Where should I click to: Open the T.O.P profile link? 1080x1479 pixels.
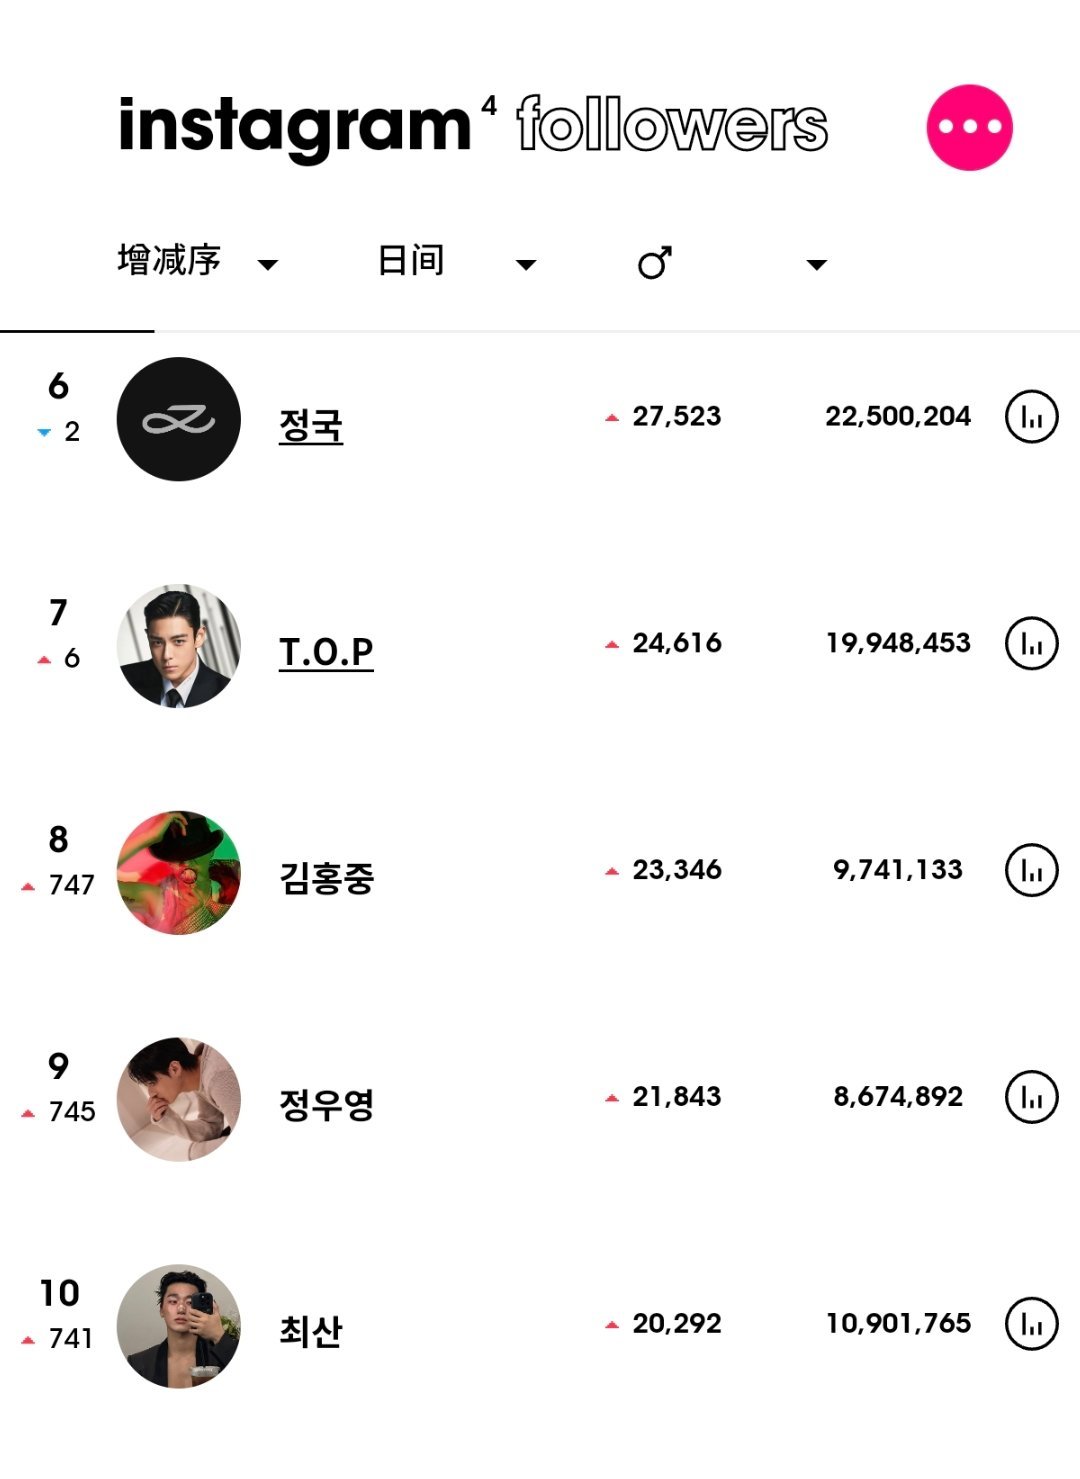click(x=326, y=652)
